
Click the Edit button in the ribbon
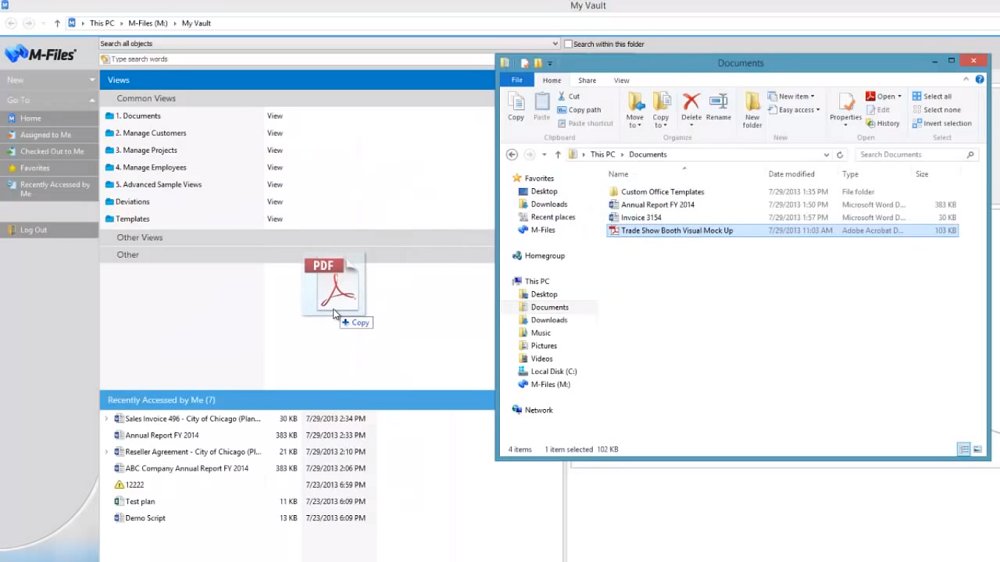[x=878, y=110]
